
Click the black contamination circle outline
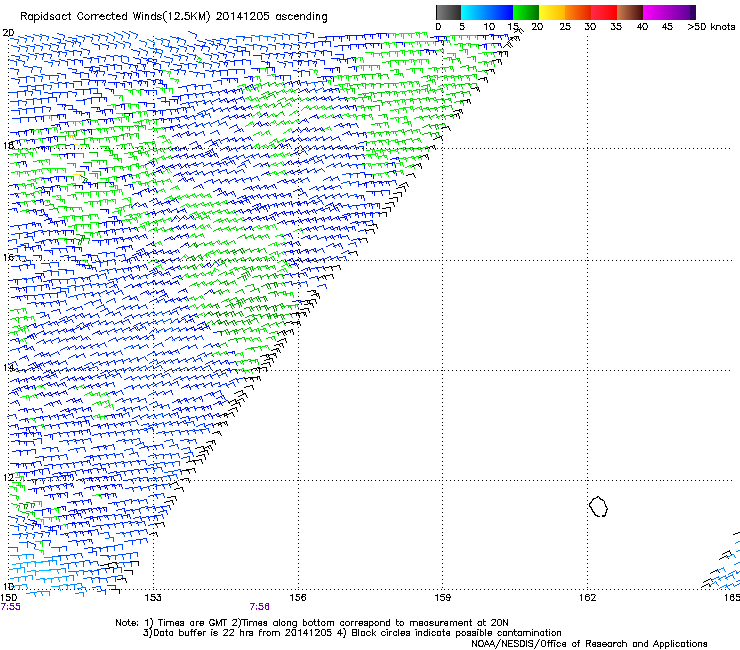[x=598, y=506]
